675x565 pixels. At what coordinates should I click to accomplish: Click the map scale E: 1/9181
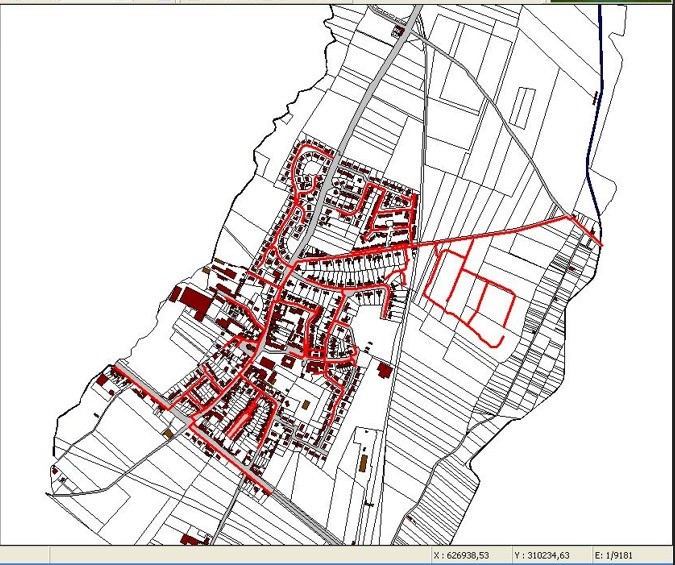613,556
